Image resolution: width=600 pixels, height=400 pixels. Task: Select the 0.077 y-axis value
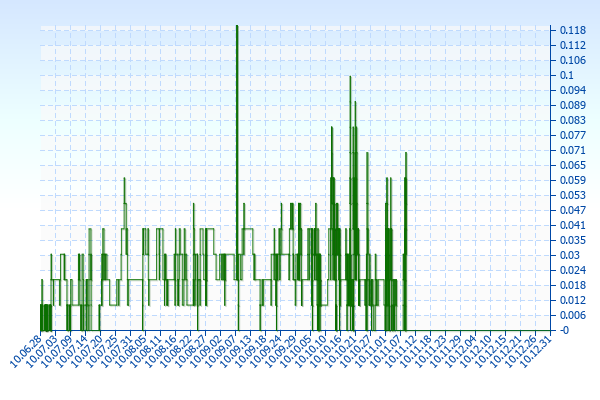(x=573, y=135)
